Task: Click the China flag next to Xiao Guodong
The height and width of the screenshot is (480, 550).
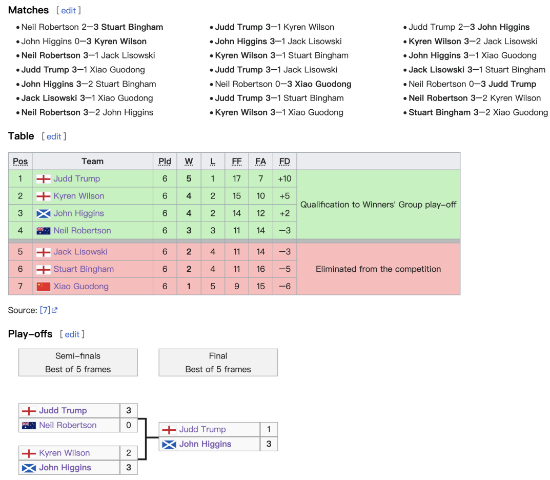Action: tap(43, 287)
